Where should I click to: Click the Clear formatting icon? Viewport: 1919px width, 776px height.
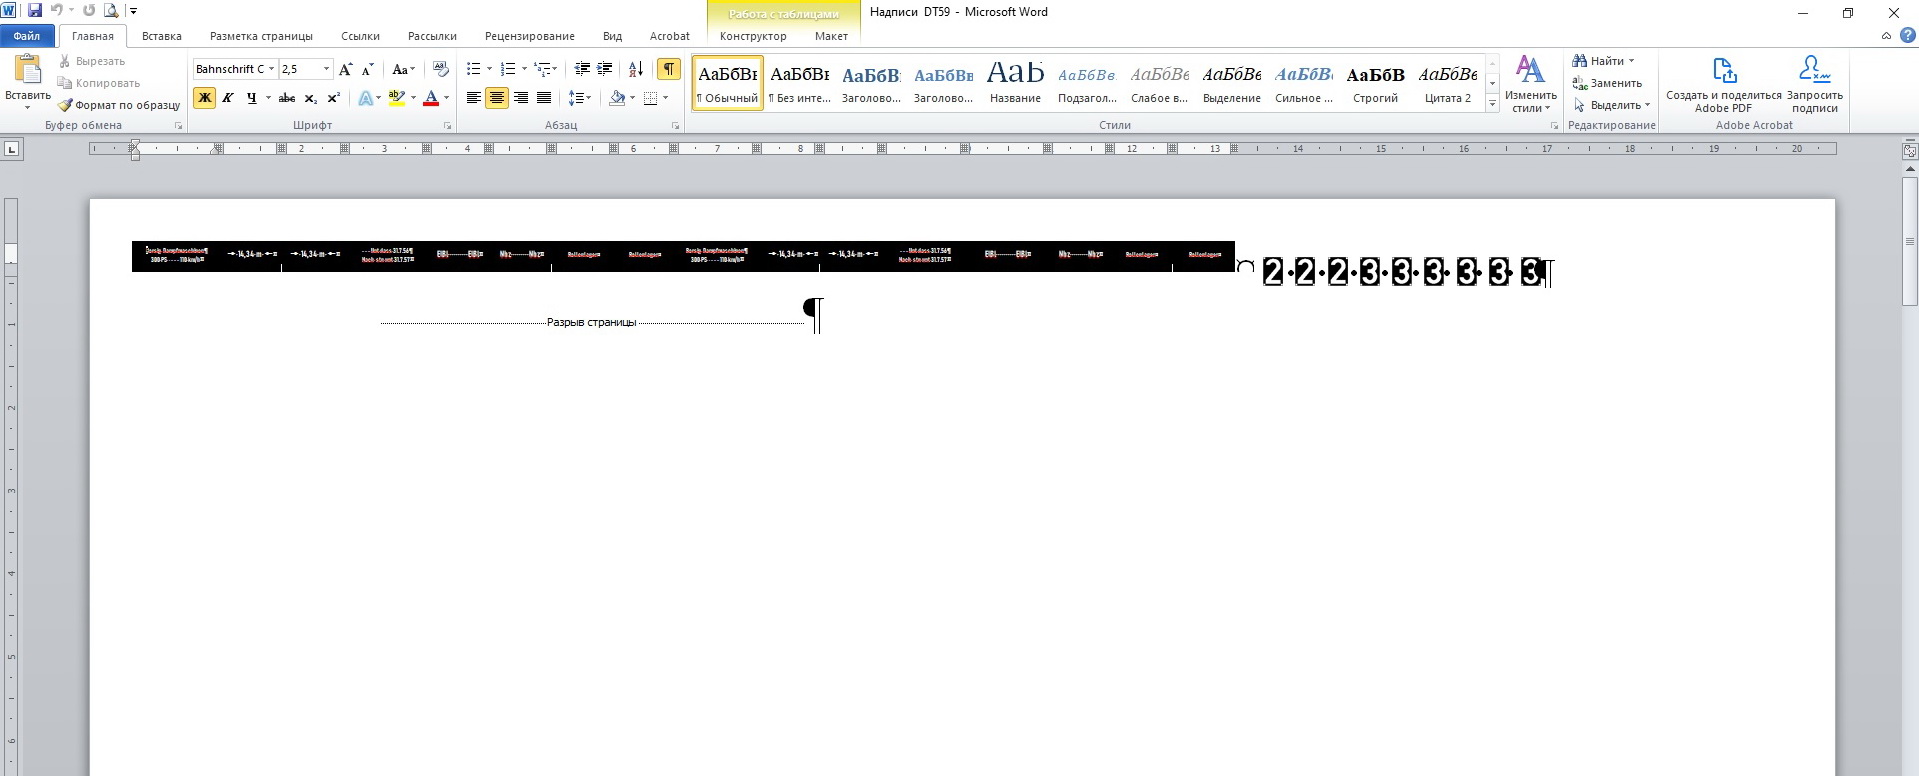click(440, 69)
